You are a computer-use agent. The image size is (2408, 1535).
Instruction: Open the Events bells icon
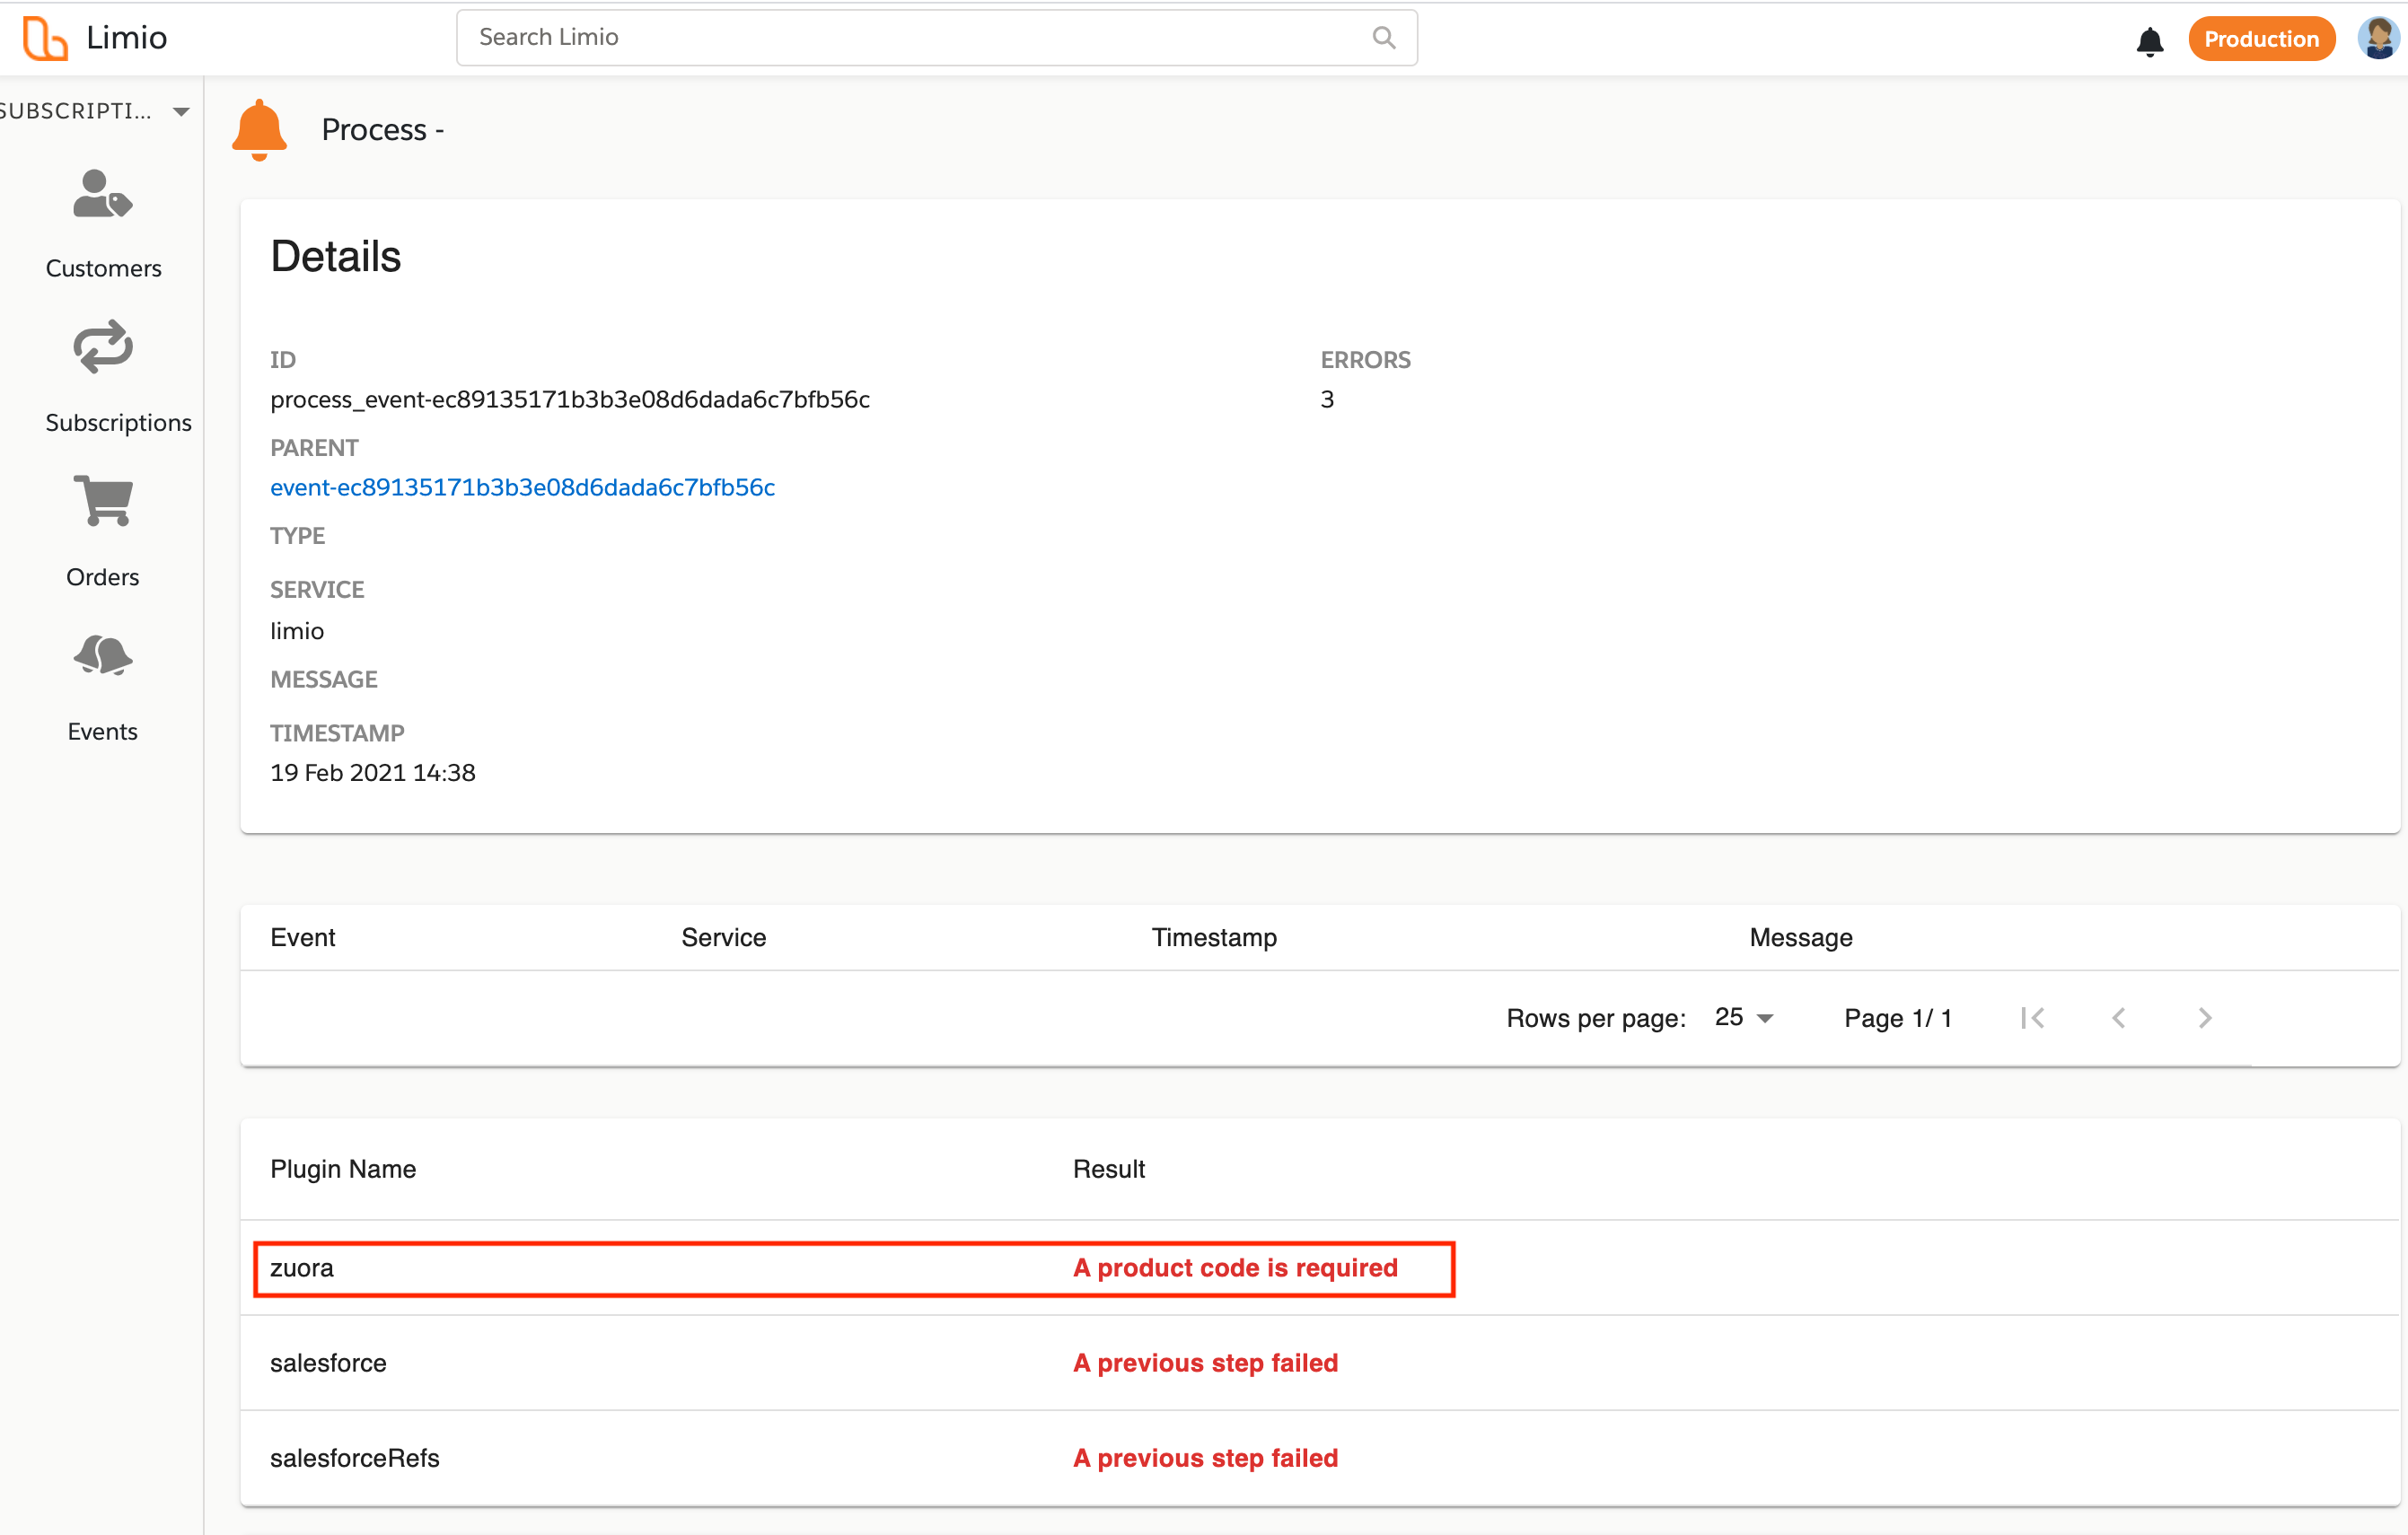[x=103, y=655]
